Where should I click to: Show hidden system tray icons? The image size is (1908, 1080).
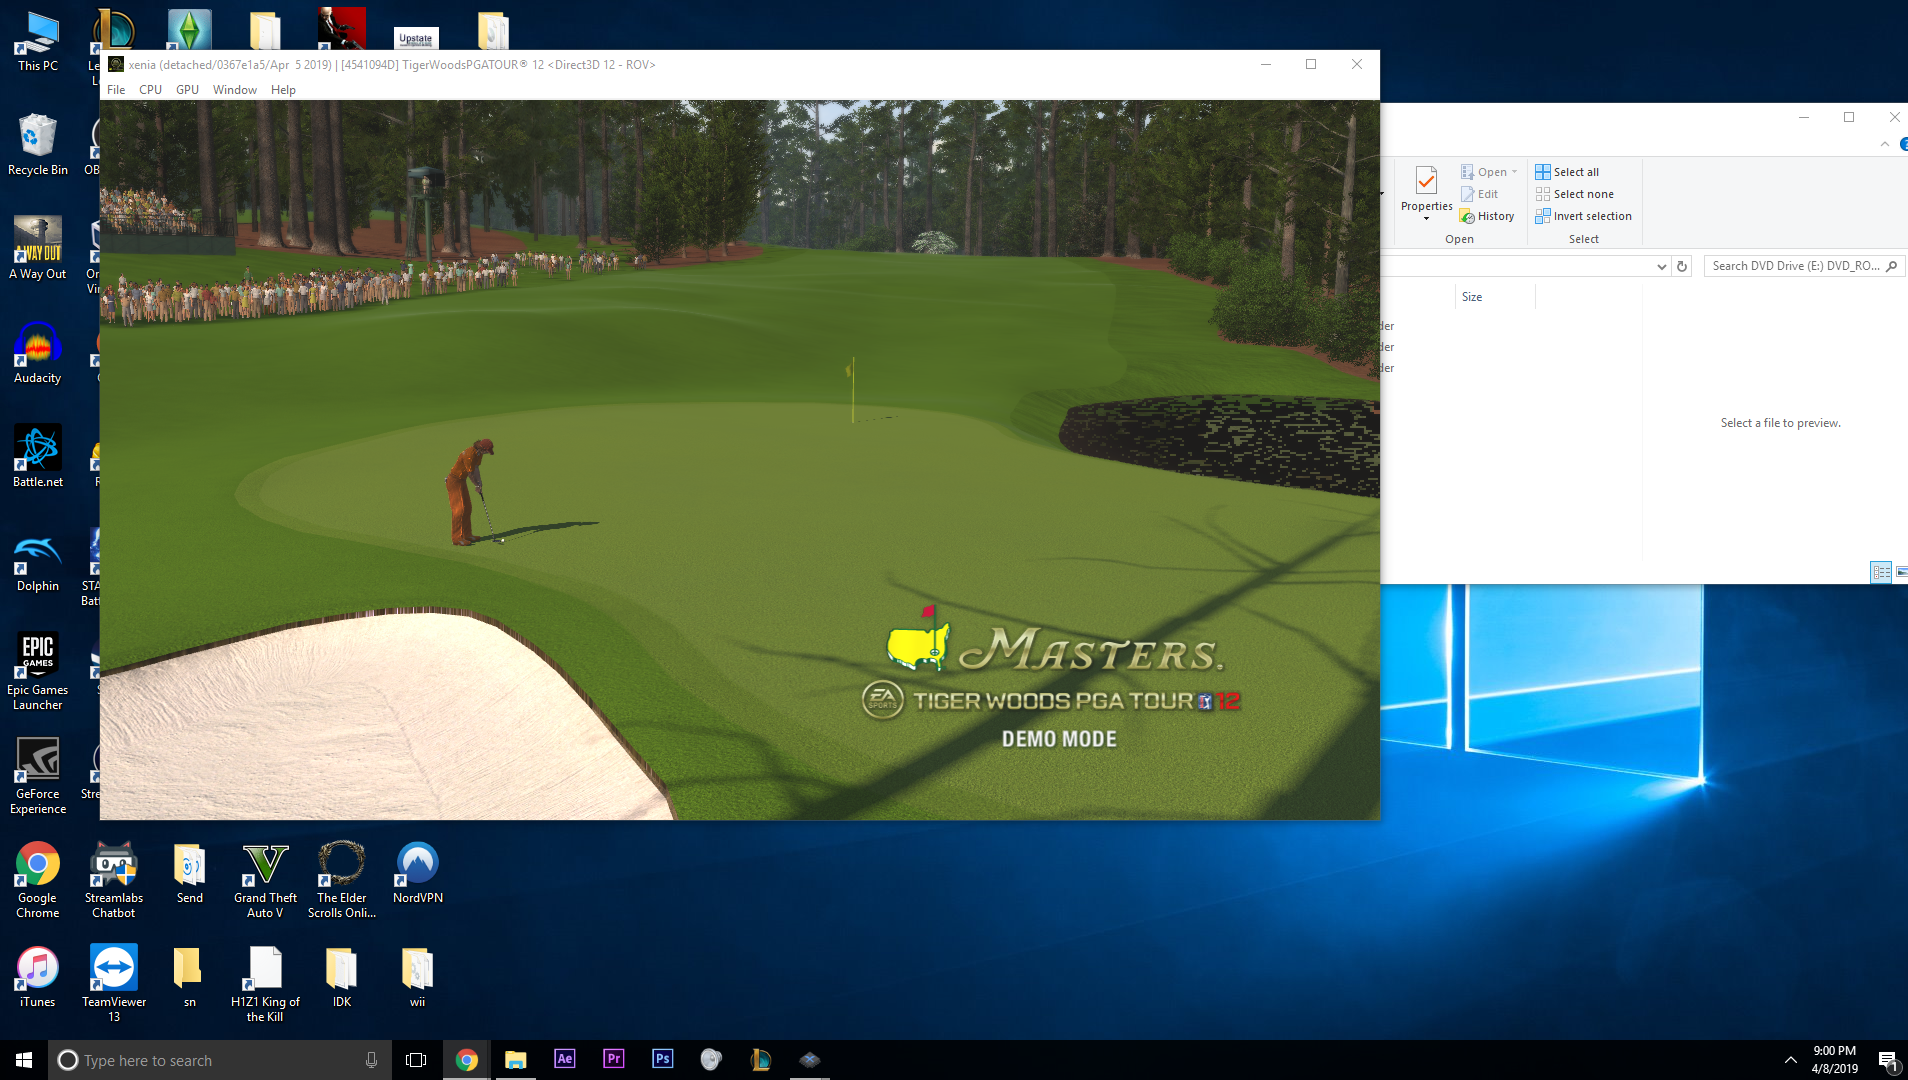[1790, 1060]
